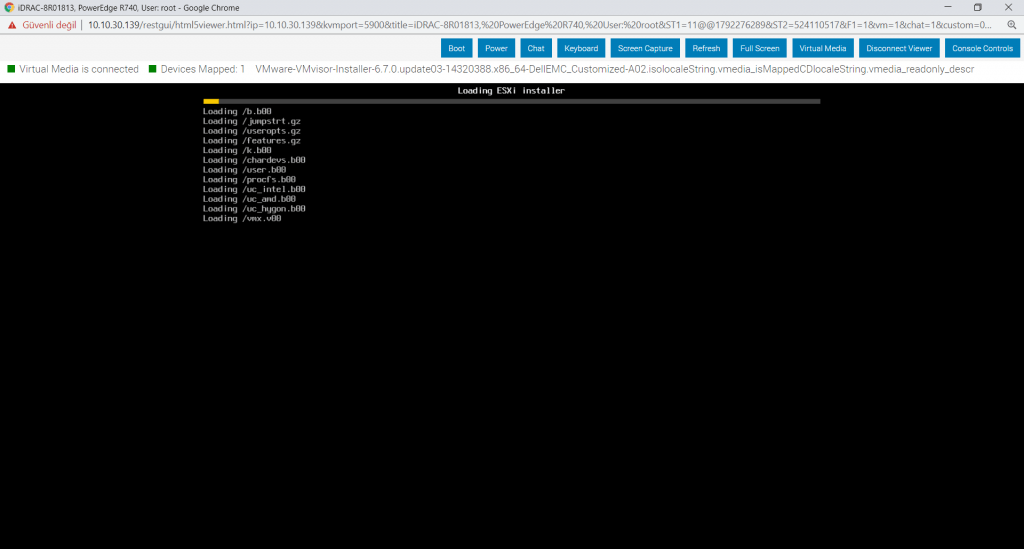
Task: Switch viewer to Full Screen
Action: [x=760, y=48]
